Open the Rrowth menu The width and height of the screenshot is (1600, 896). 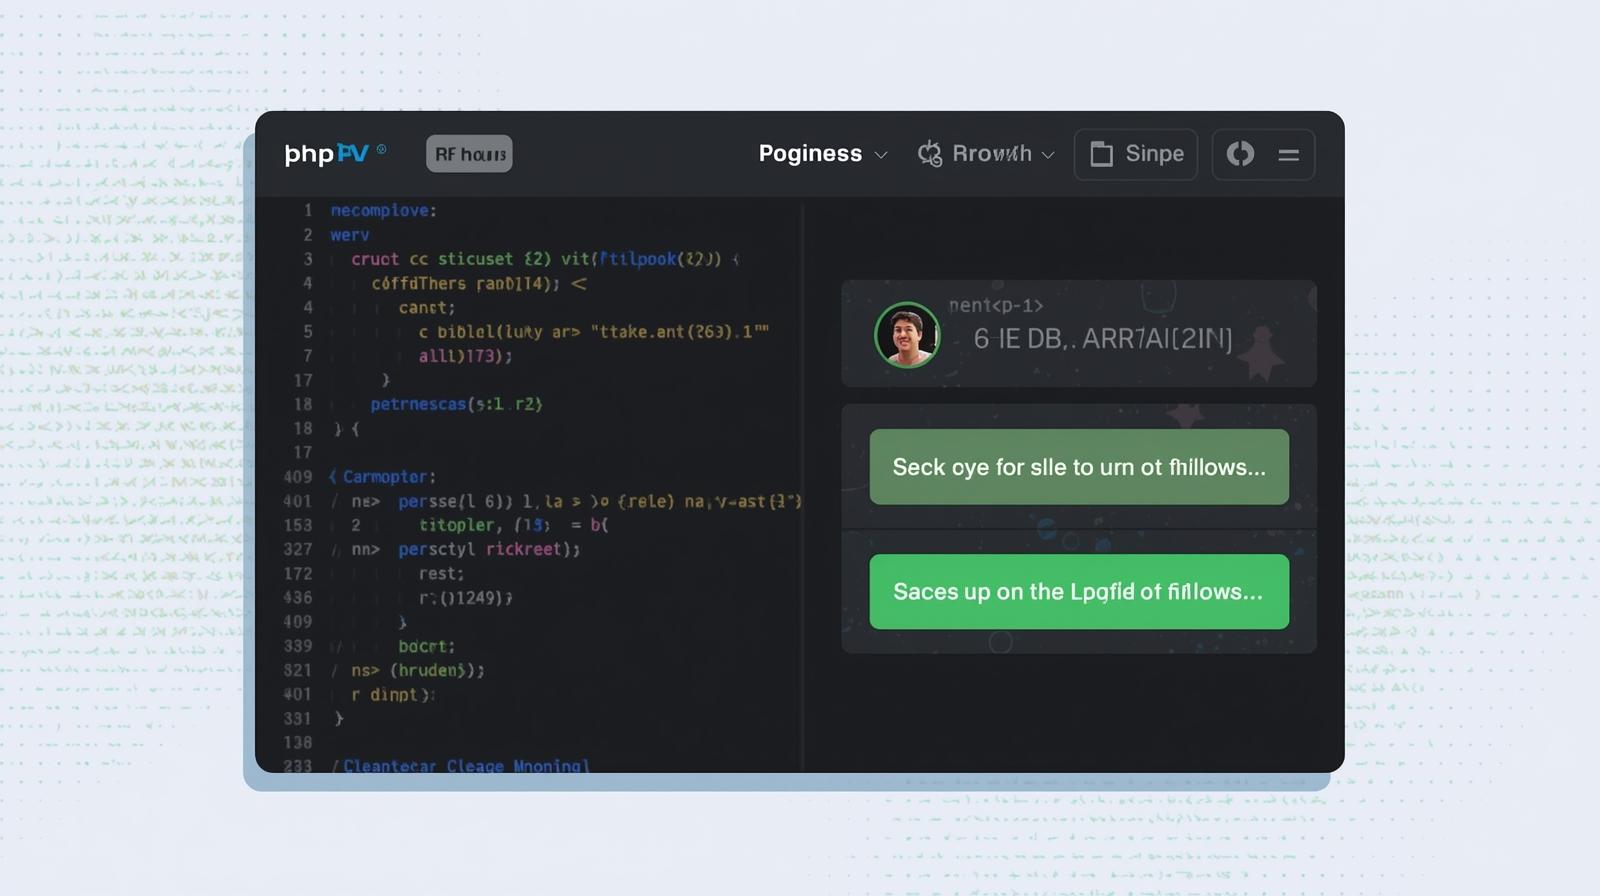point(991,154)
